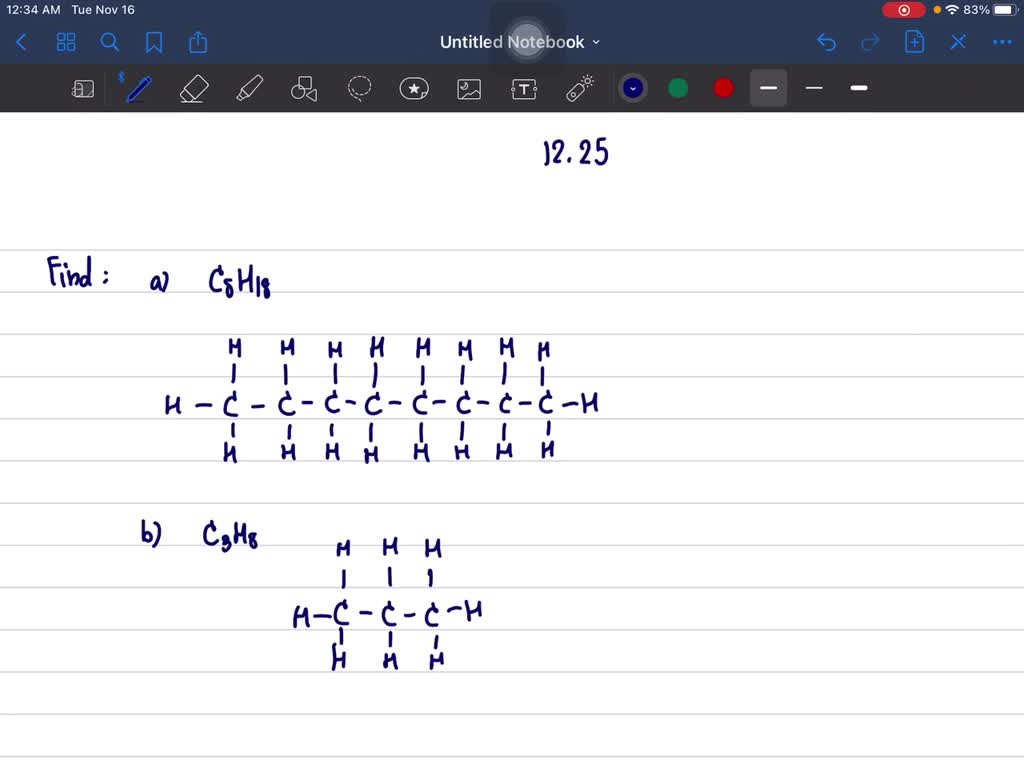Switch to the green ink color

coord(678,88)
